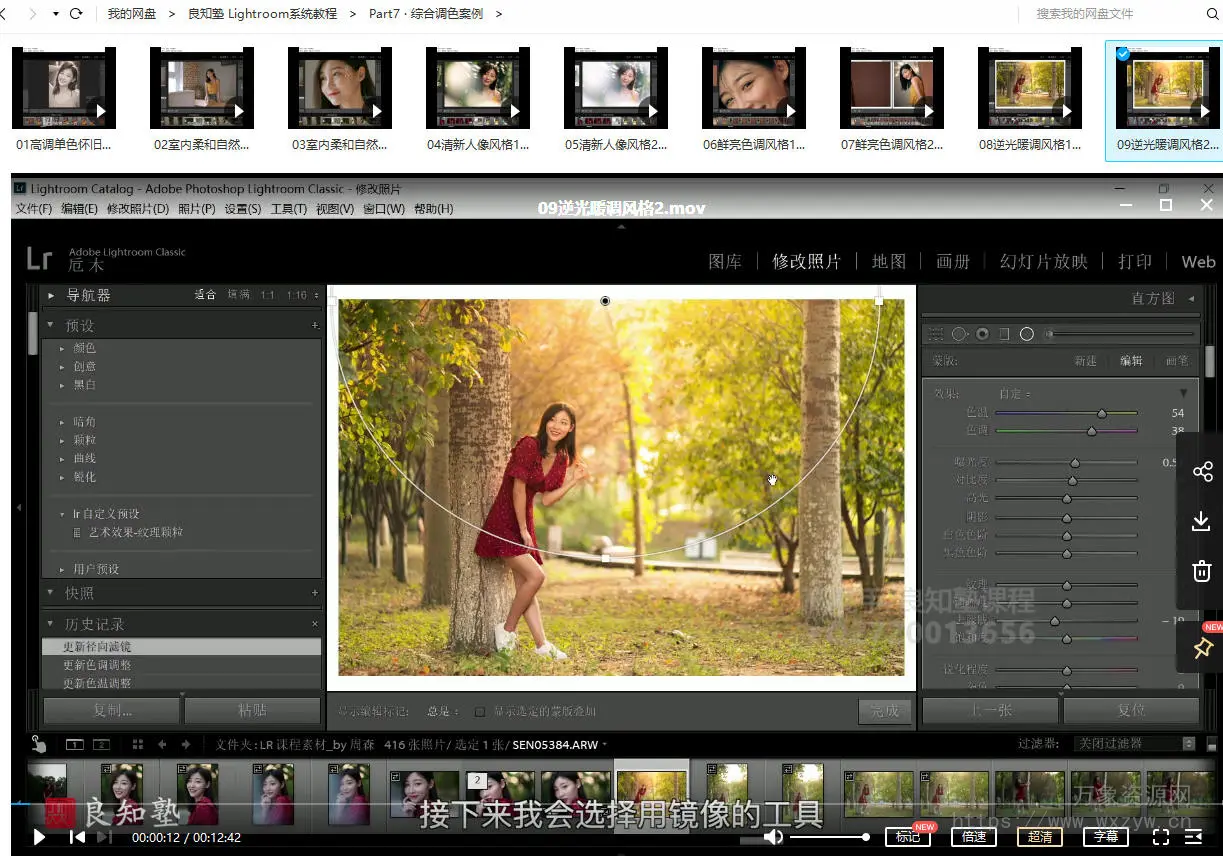1223x856 pixels.
Task: Click the 完成 done button
Action: [x=884, y=711]
